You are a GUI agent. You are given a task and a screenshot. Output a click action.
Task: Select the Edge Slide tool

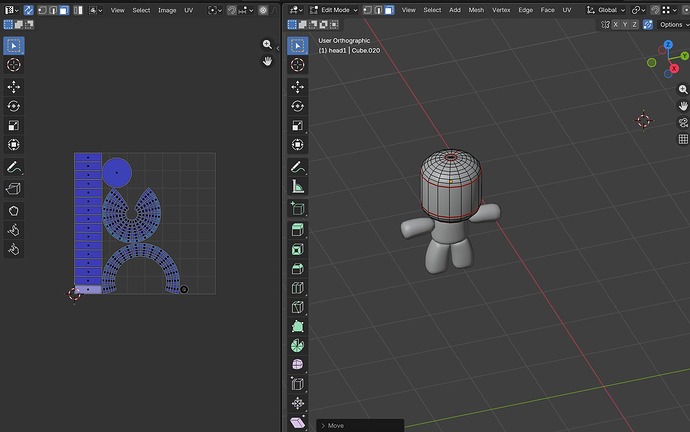[x=297, y=384]
